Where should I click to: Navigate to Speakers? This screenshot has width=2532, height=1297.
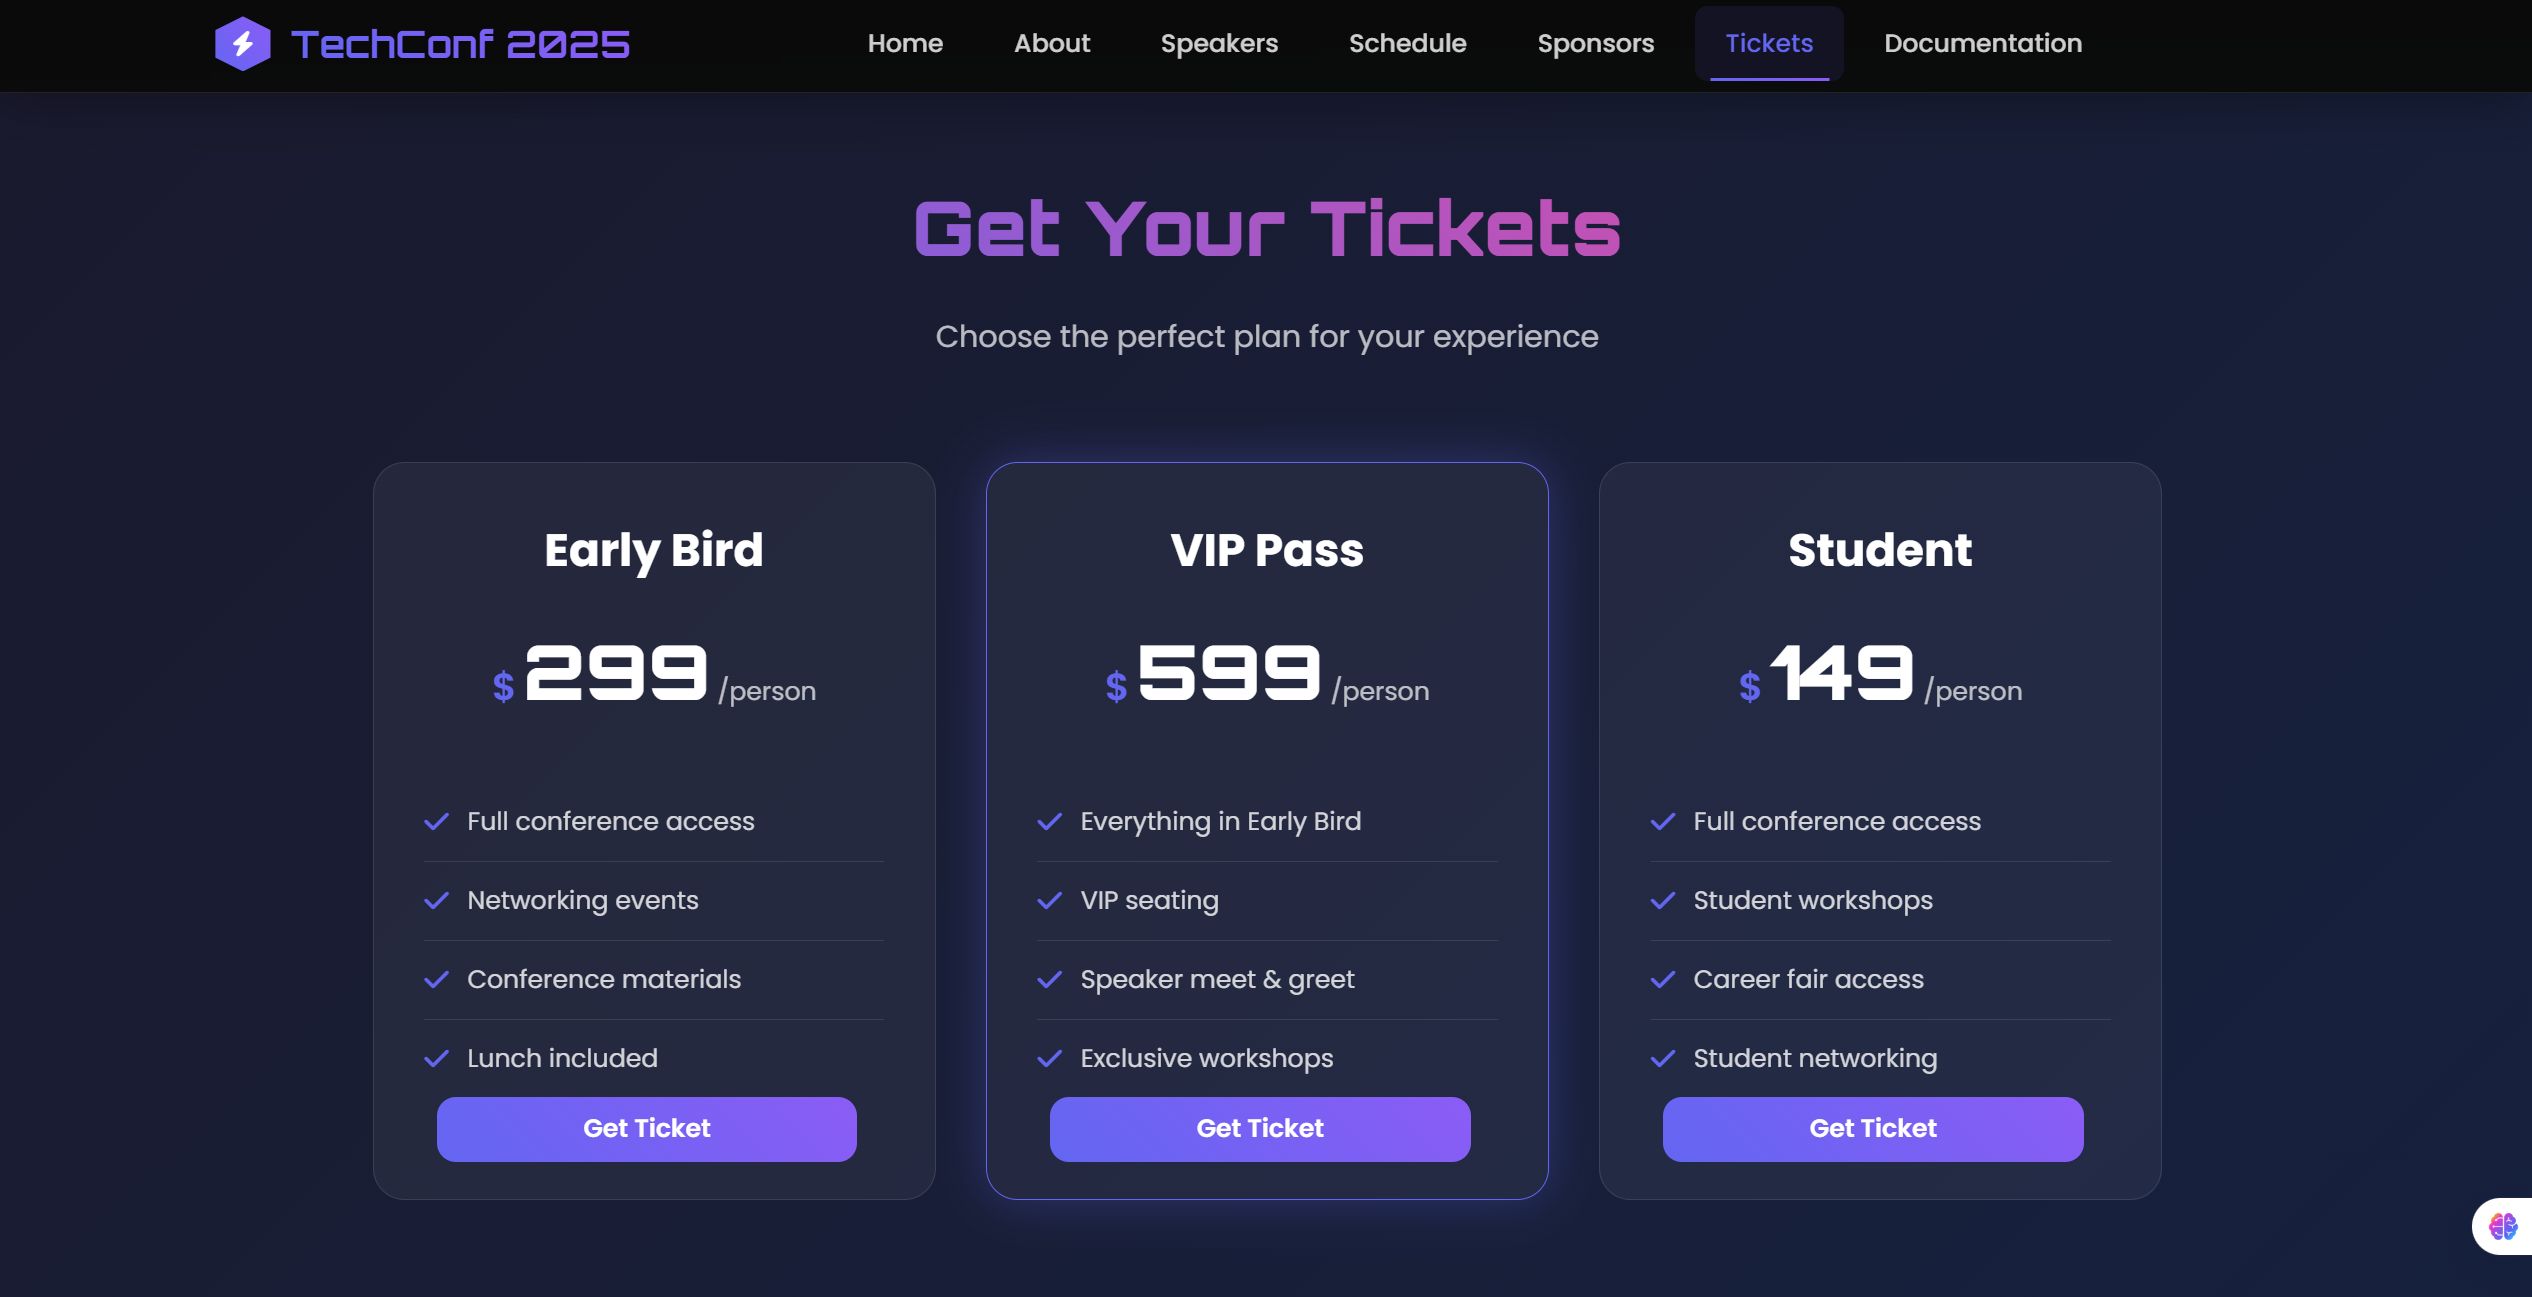point(1219,44)
